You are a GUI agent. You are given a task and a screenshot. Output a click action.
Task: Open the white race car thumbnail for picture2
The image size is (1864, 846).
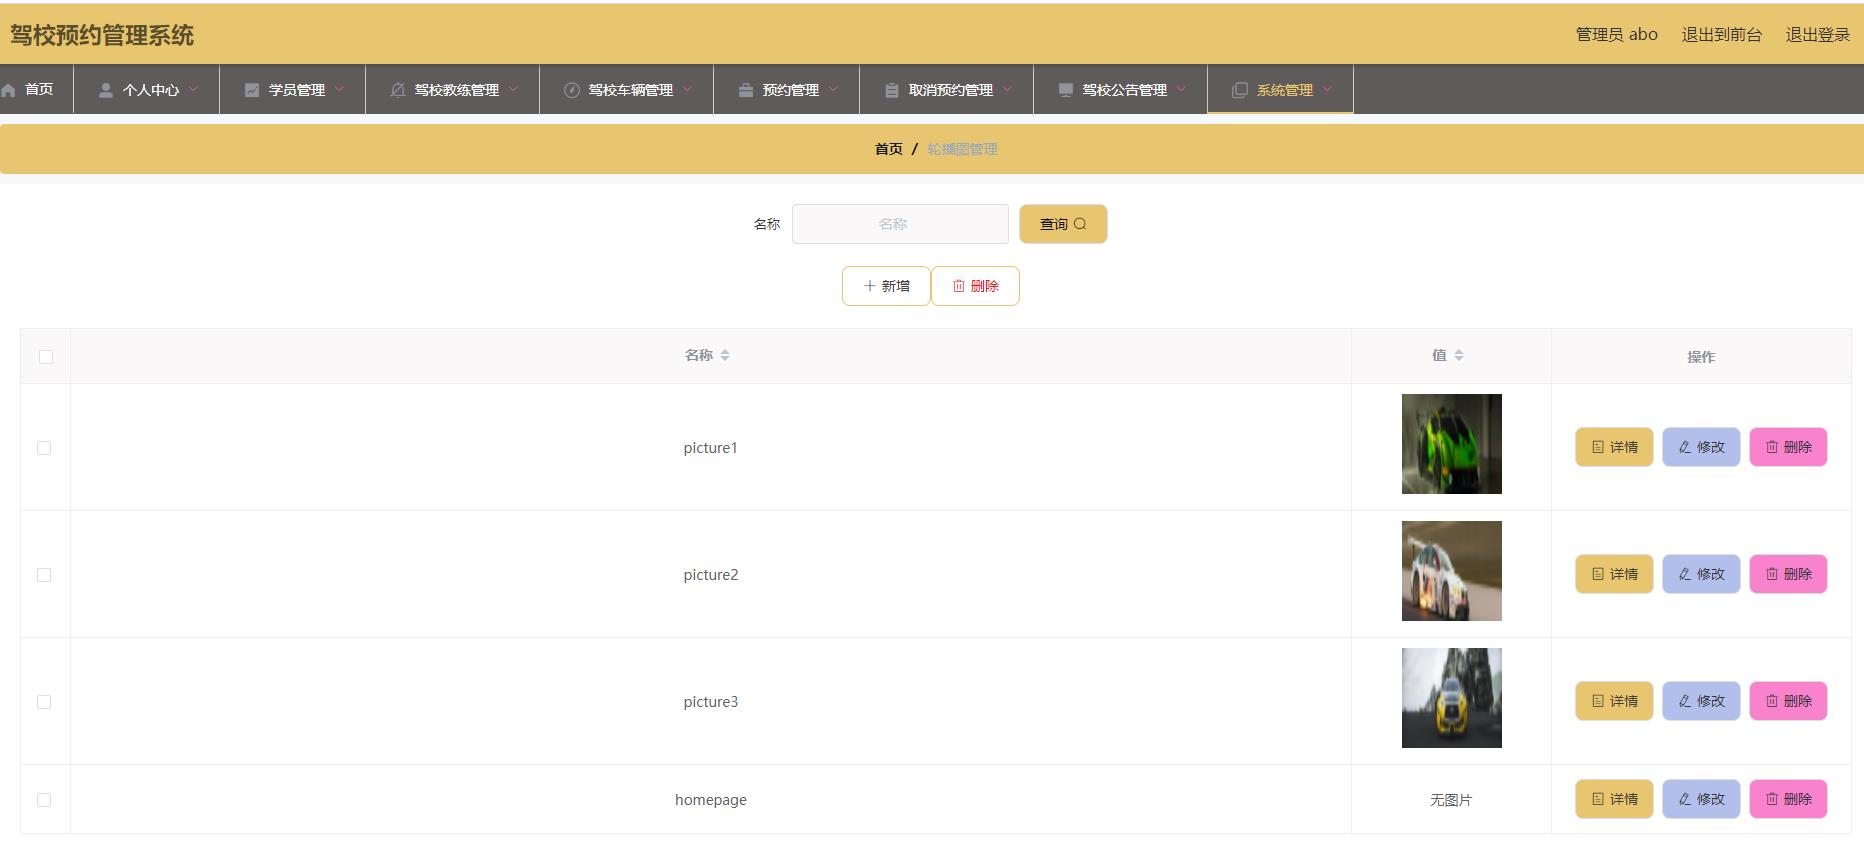(1452, 571)
